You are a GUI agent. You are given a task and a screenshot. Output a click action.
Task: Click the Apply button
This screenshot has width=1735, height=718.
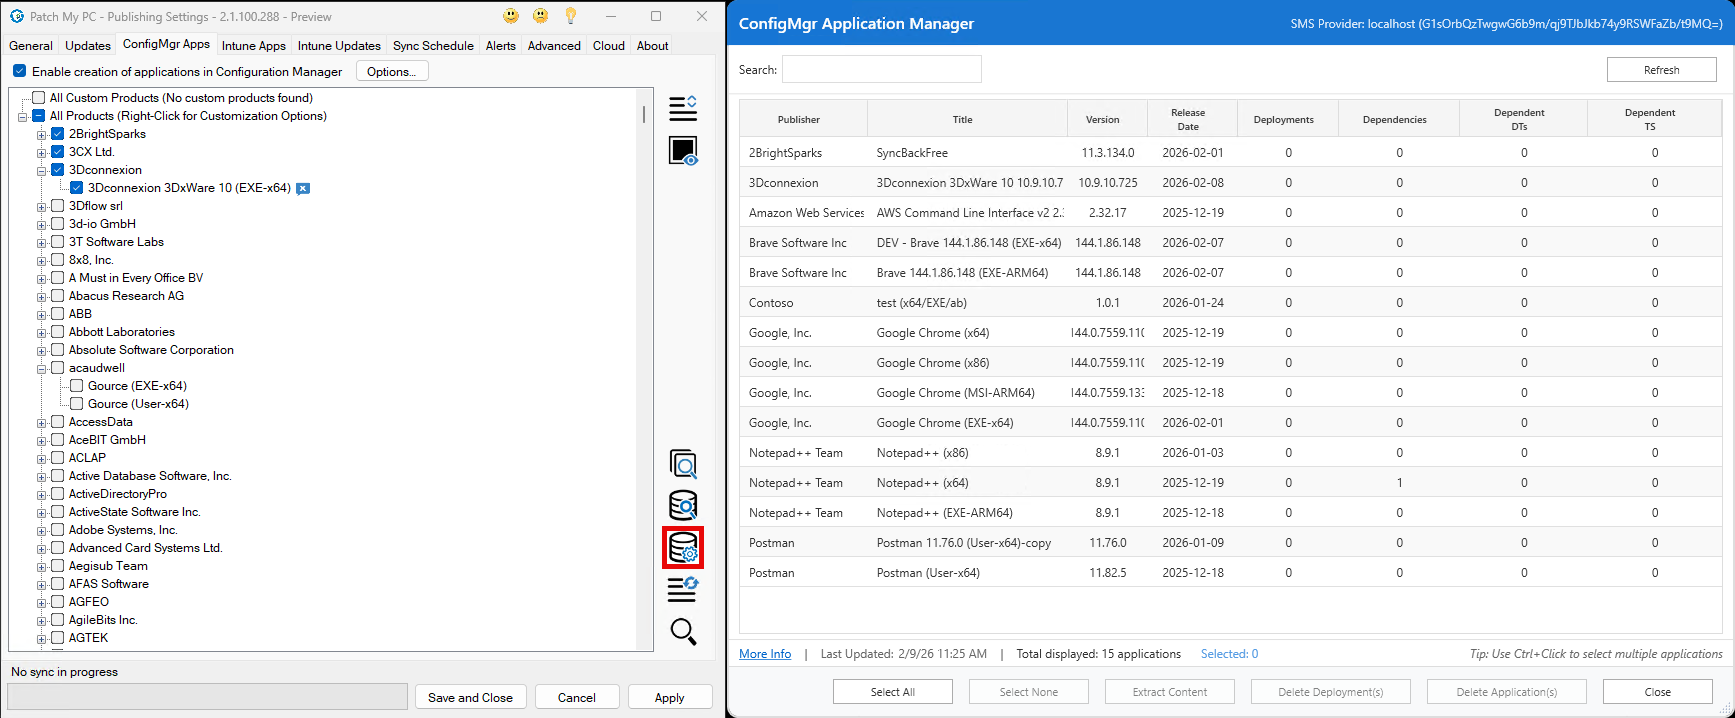(x=669, y=697)
